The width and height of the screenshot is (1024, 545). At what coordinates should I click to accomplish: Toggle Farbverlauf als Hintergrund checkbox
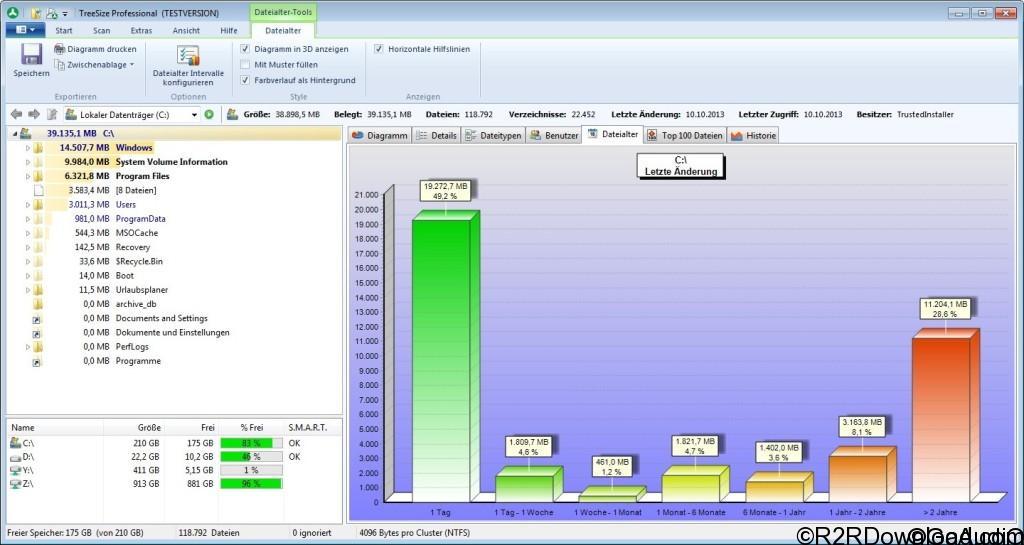245,80
